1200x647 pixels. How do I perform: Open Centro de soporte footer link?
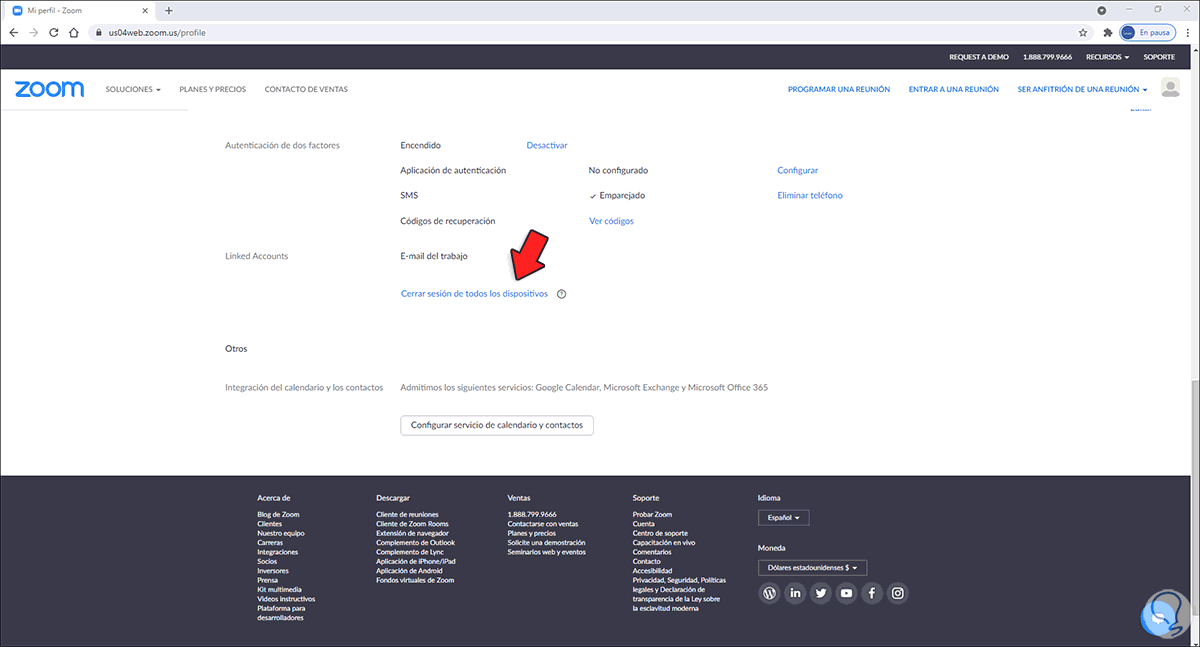coord(660,533)
